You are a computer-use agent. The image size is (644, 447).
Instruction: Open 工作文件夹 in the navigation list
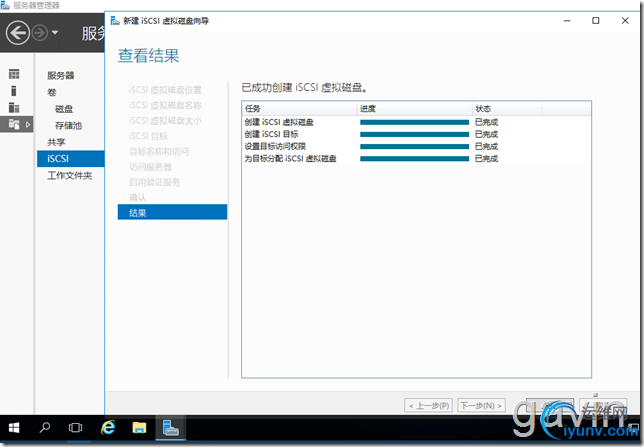click(x=70, y=175)
